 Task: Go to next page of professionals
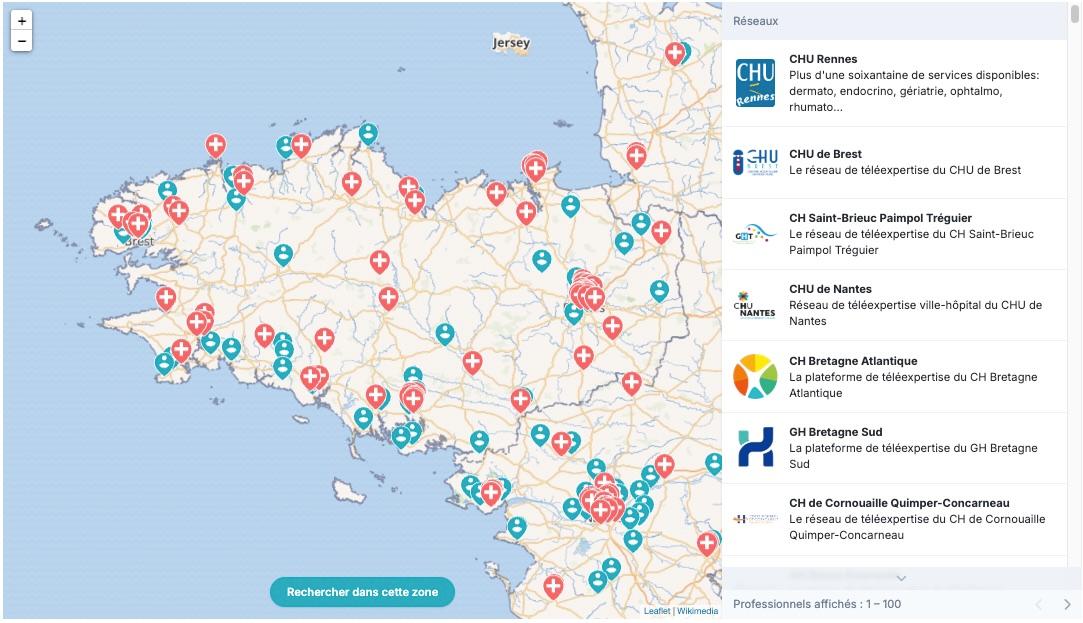[1067, 604]
